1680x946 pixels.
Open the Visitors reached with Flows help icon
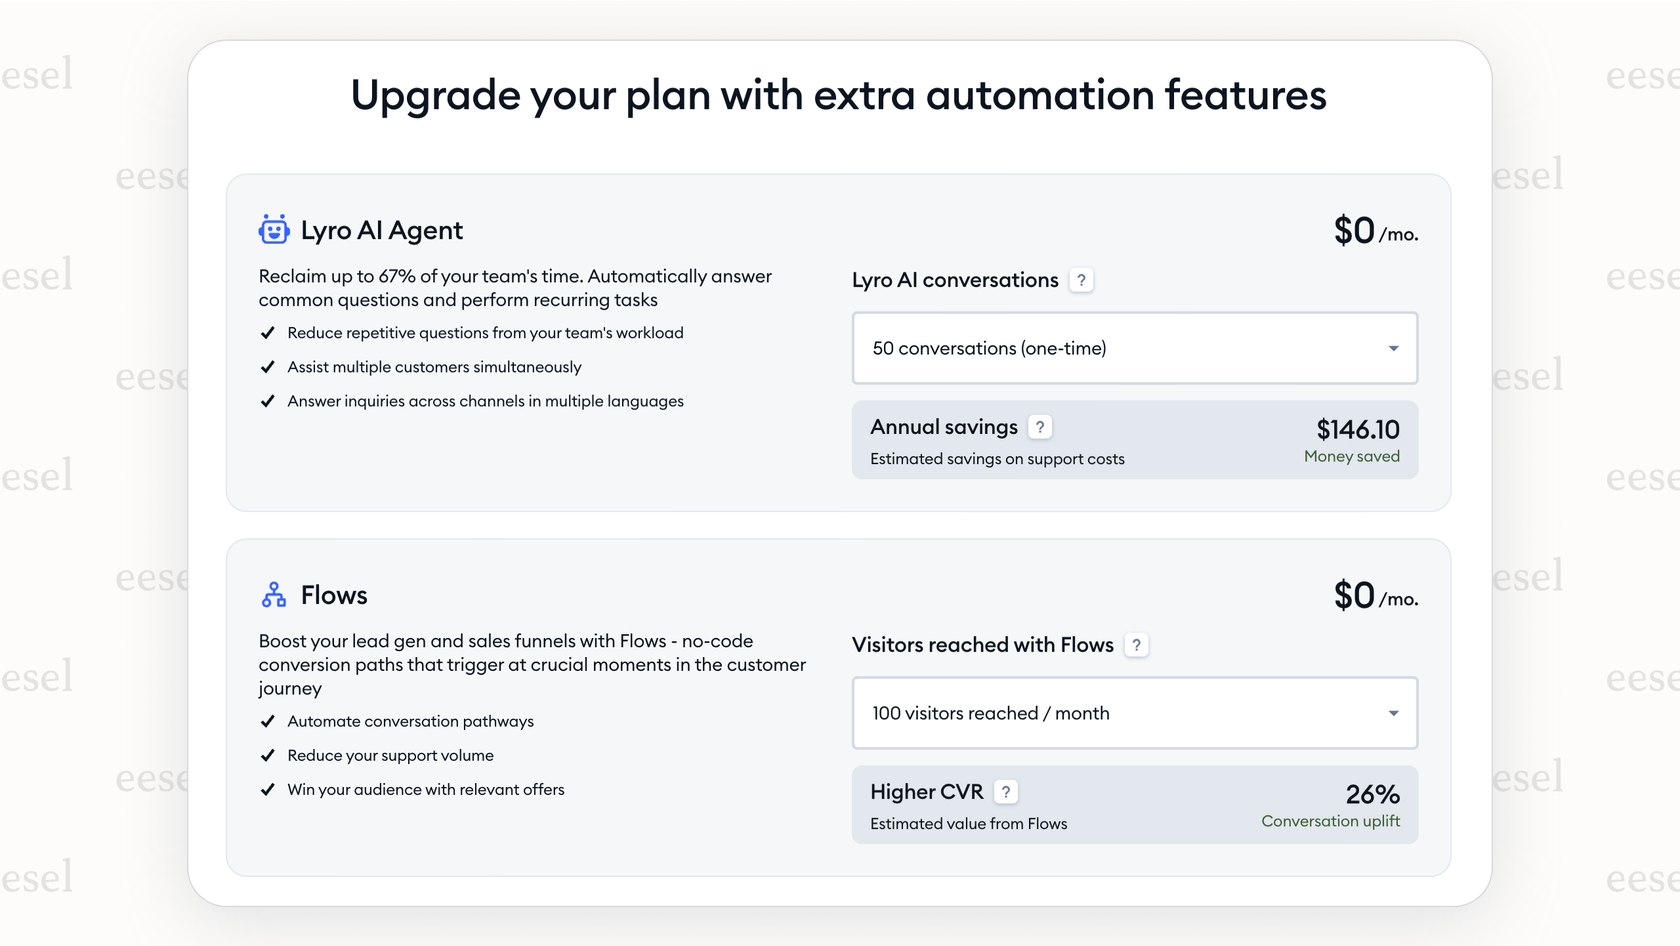(1136, 645)
